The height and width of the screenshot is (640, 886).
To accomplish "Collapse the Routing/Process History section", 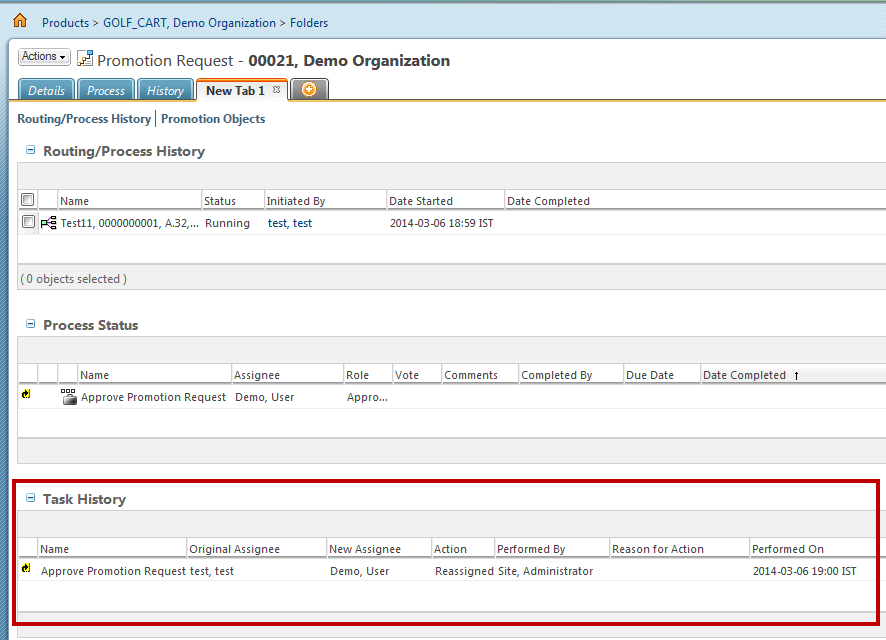I will tap(31, 151).
